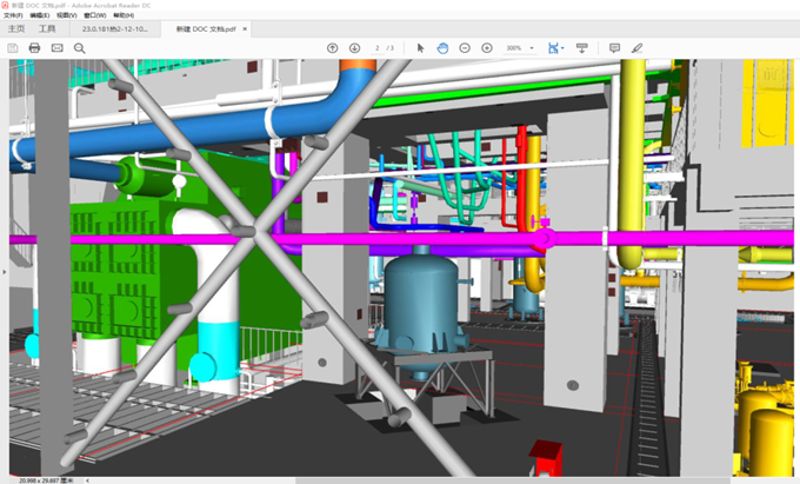The image size is (800, 484).
Task: Activate the hand pan tool
Action: [x=442, y=48]
